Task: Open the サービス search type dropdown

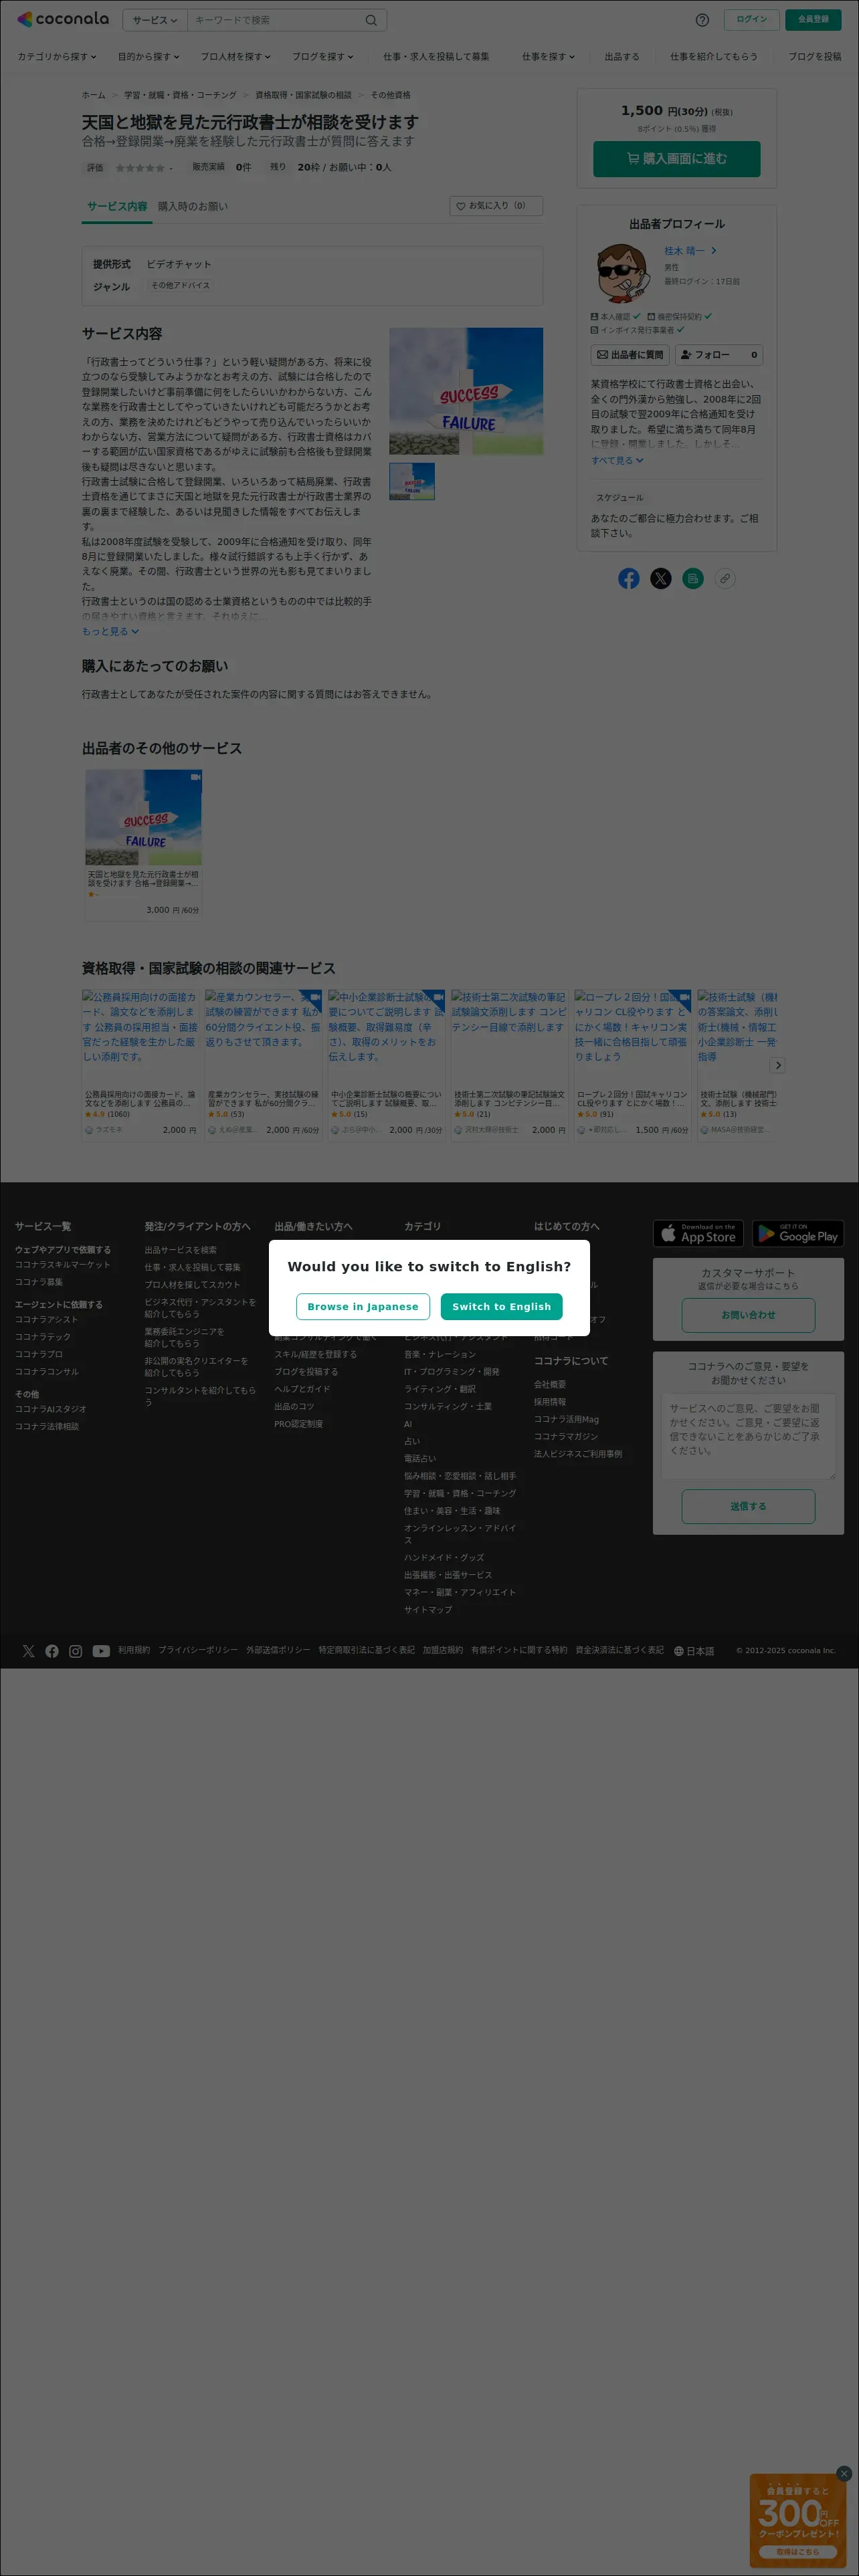Action: point(155,20)
